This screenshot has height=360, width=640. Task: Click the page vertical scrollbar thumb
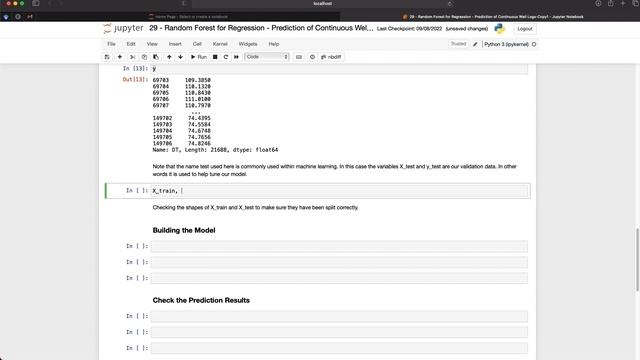[637, 260]
